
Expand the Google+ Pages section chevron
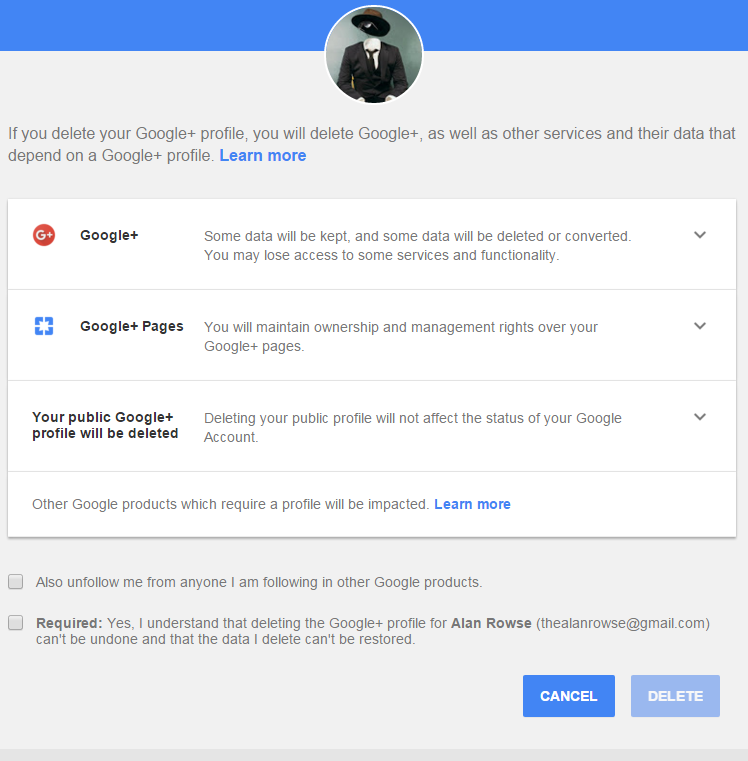pos(699,326)
